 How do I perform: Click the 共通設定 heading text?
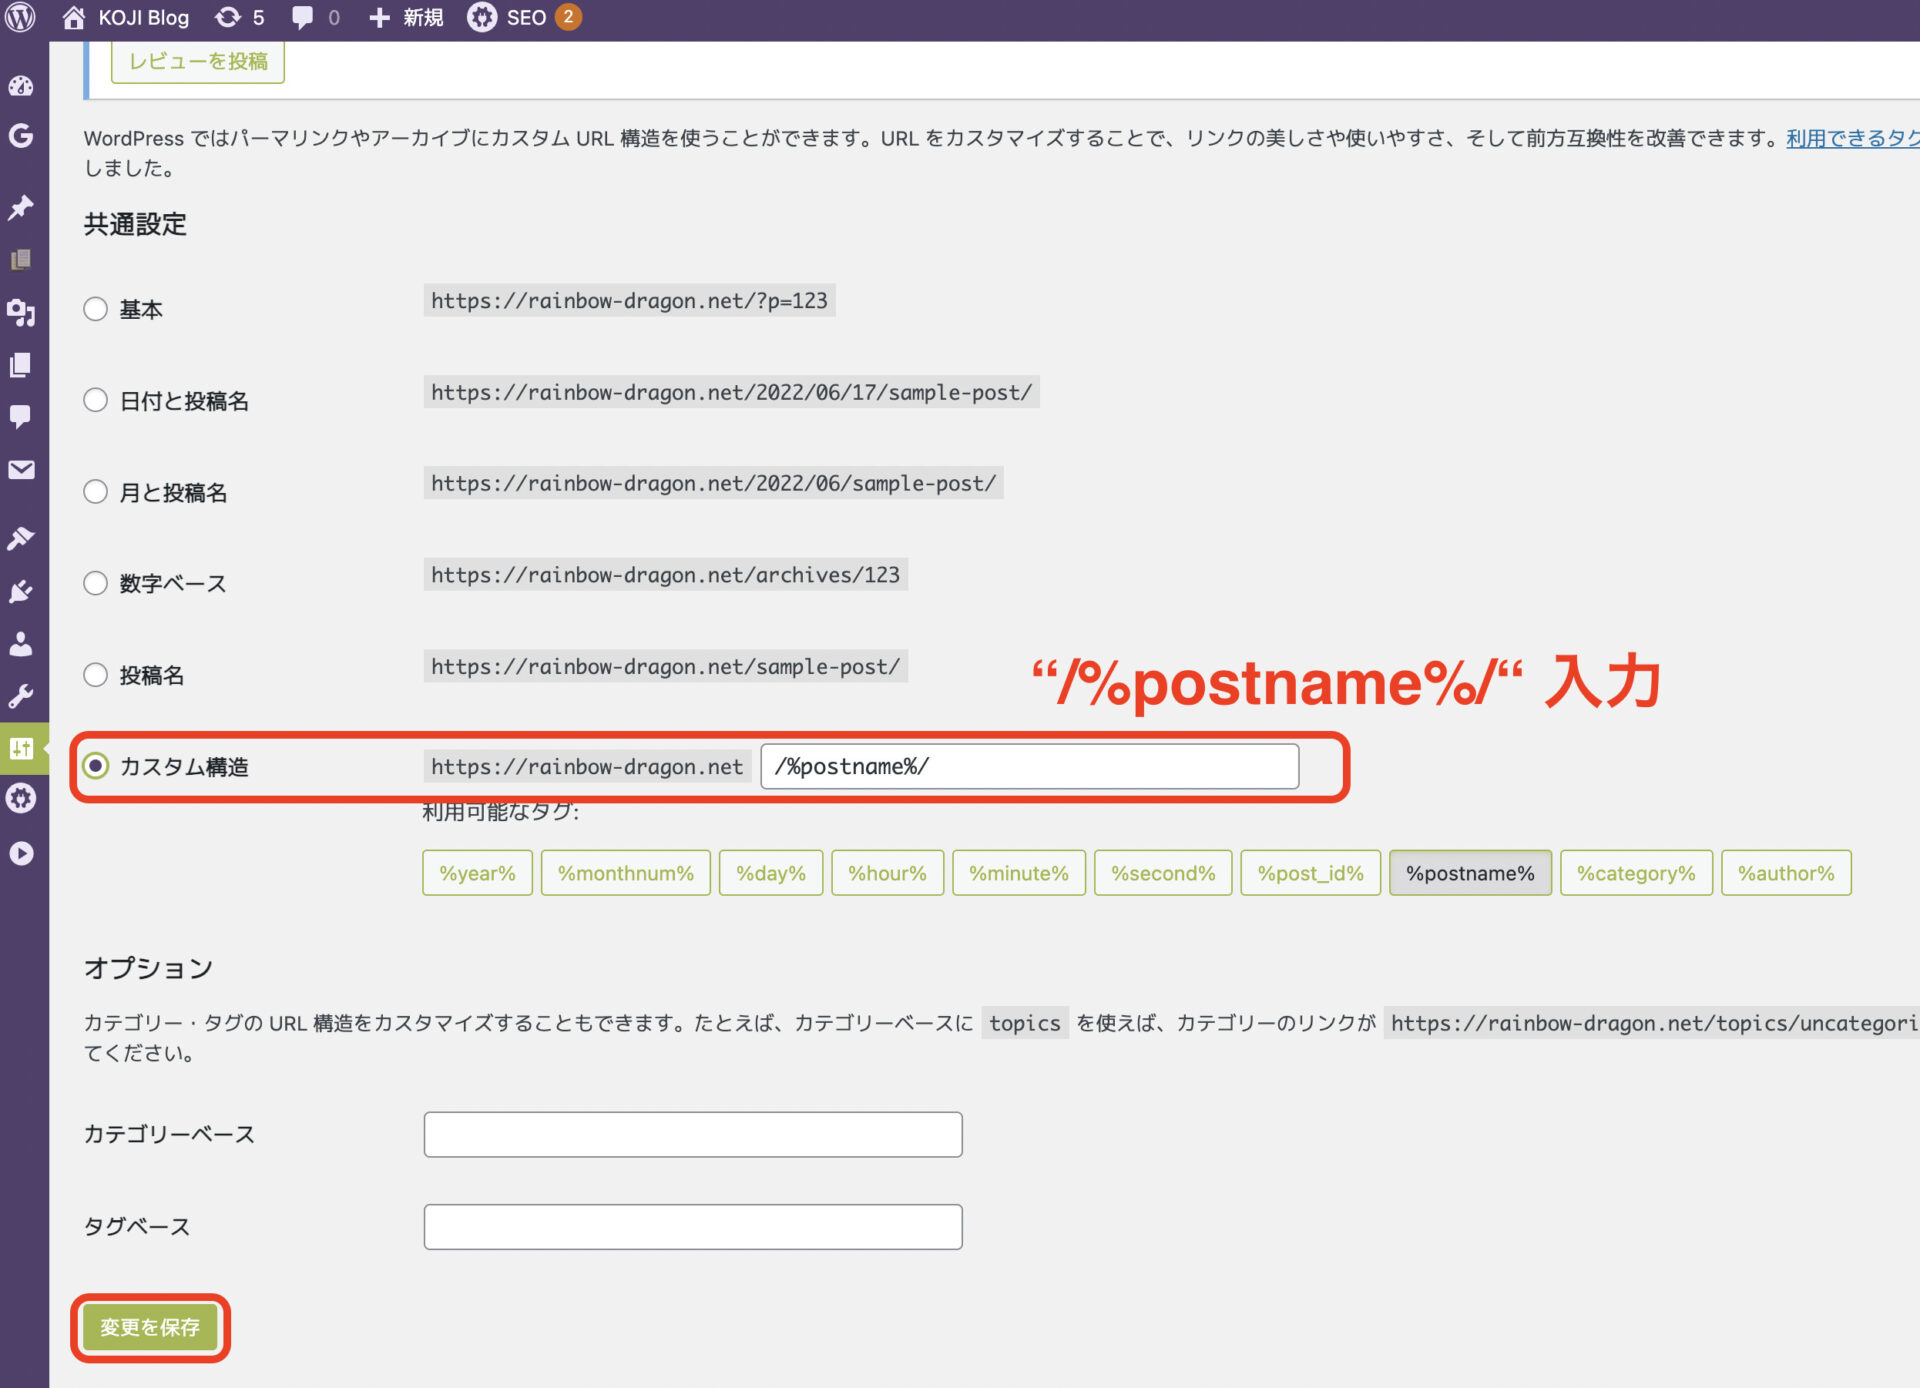pos(135,224)
